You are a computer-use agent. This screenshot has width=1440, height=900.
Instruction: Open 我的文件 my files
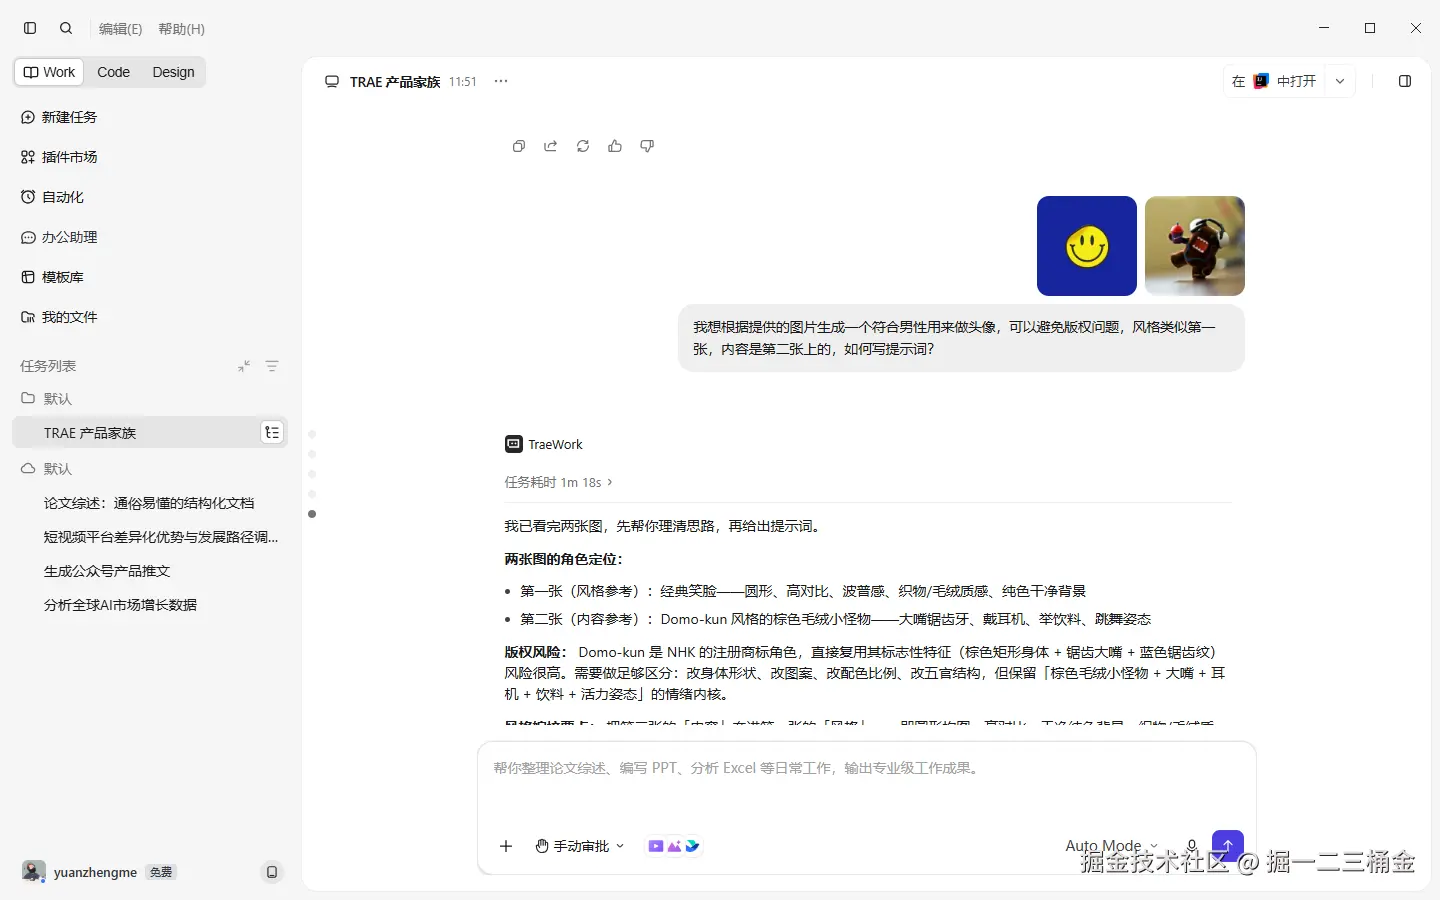pos(150,317)
